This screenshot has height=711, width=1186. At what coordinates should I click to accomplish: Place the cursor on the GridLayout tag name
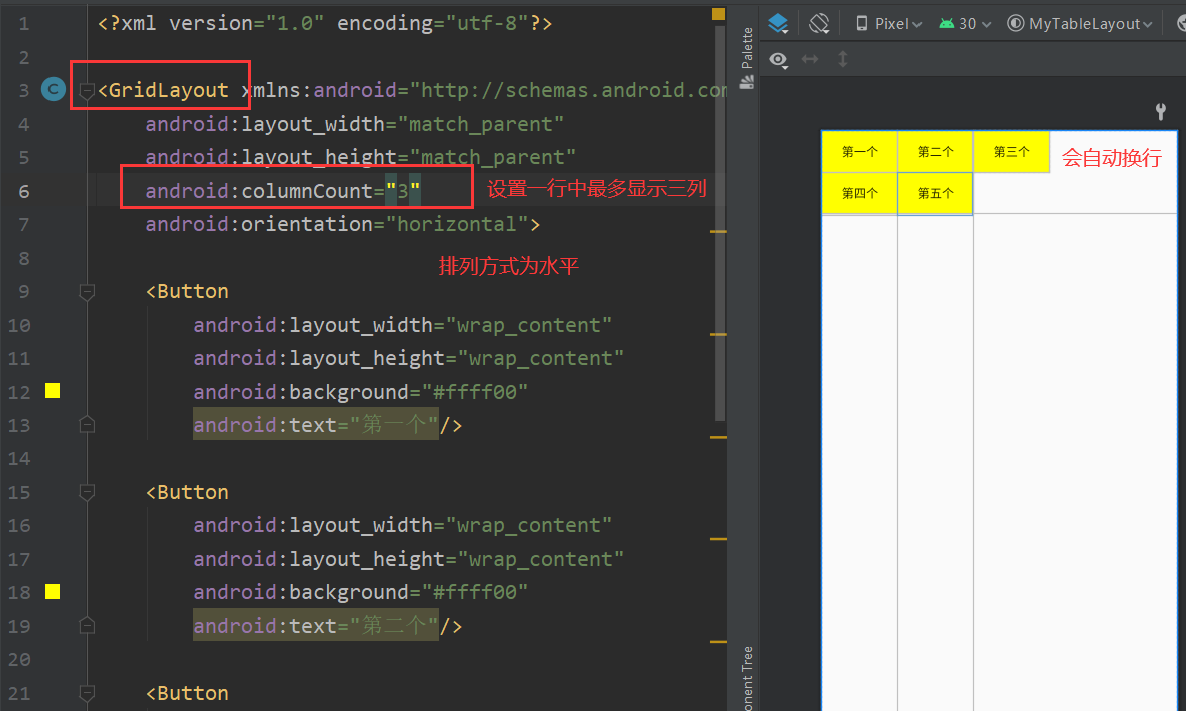[168, 90]
